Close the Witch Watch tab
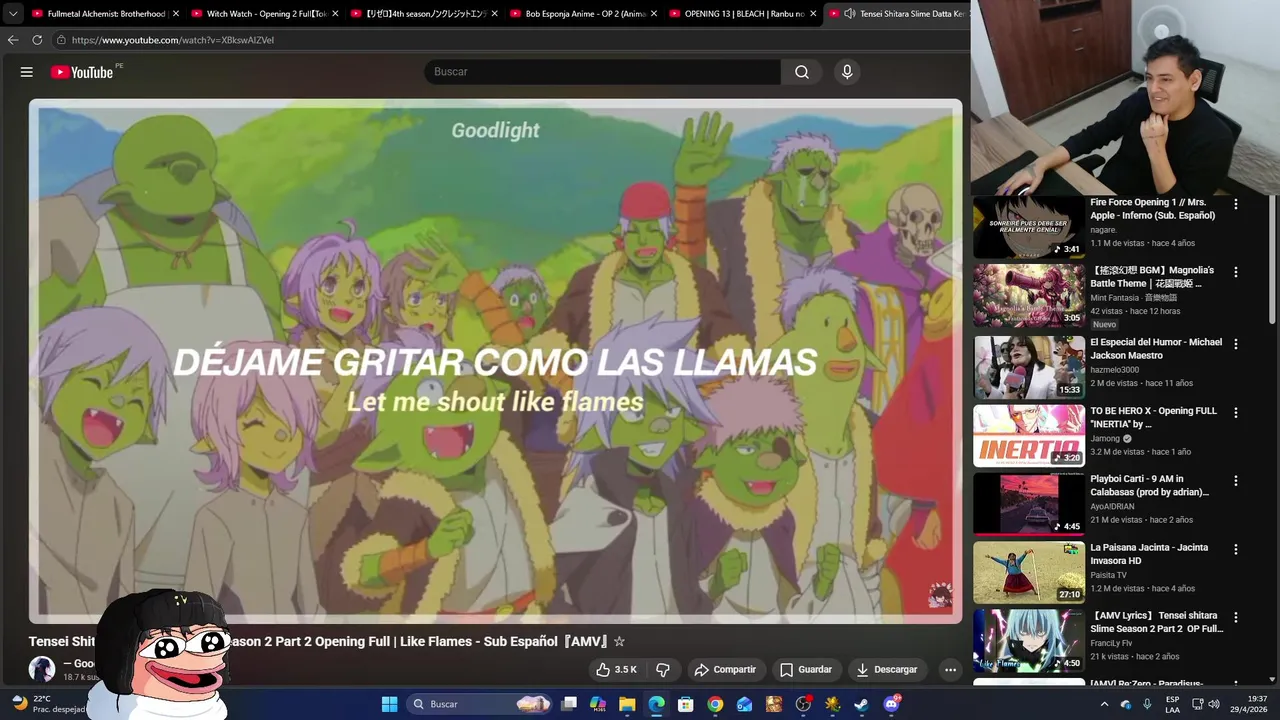 (x=335, y=14)
